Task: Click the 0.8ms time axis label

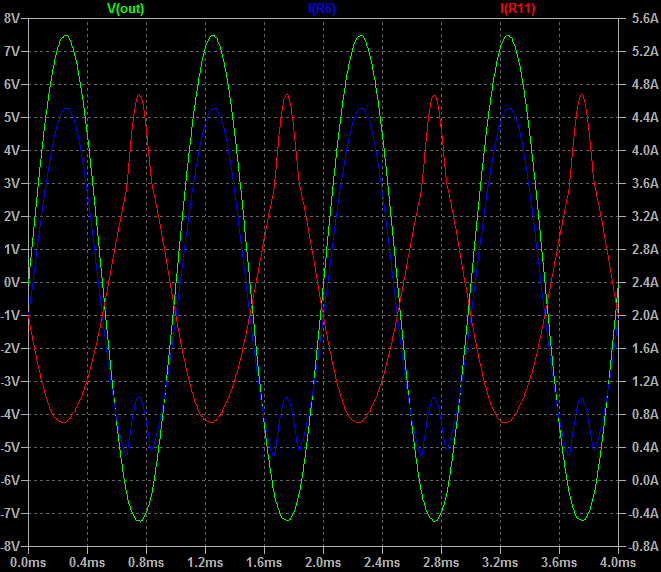Action: 146,562
